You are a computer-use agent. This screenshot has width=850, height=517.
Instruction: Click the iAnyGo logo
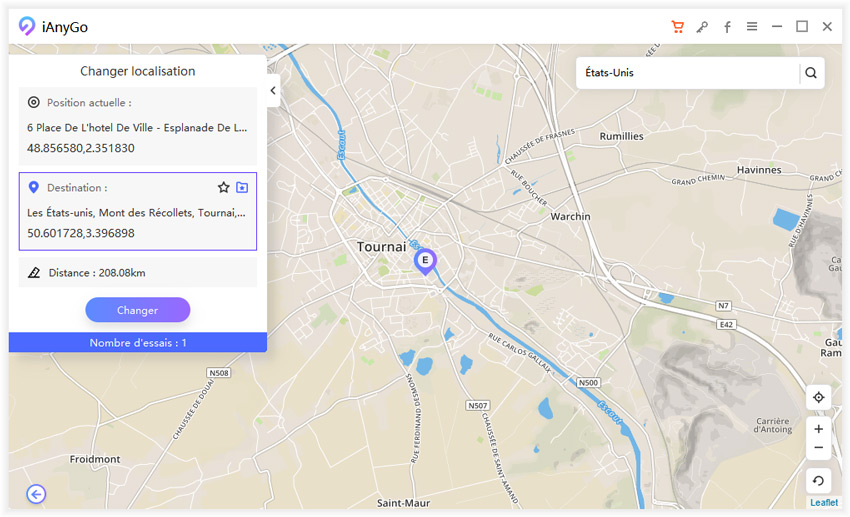click(27, 26)
